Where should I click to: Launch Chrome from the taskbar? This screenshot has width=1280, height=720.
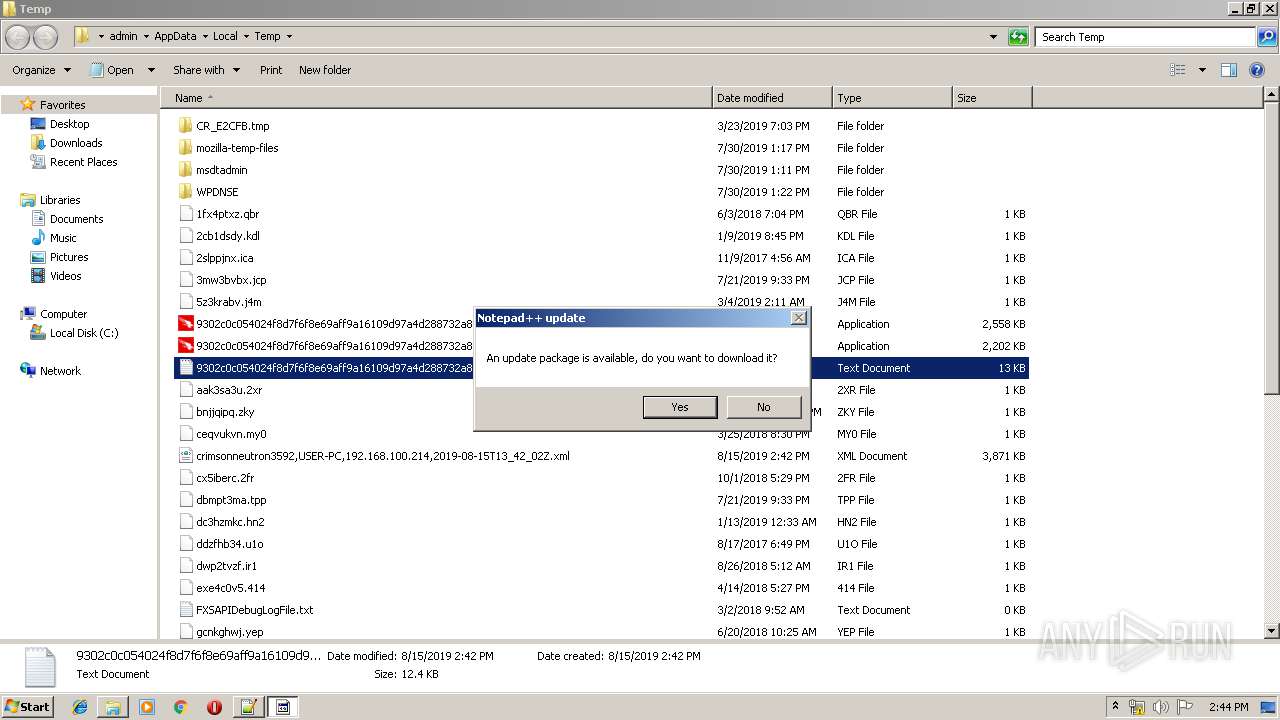coord(180,707)
